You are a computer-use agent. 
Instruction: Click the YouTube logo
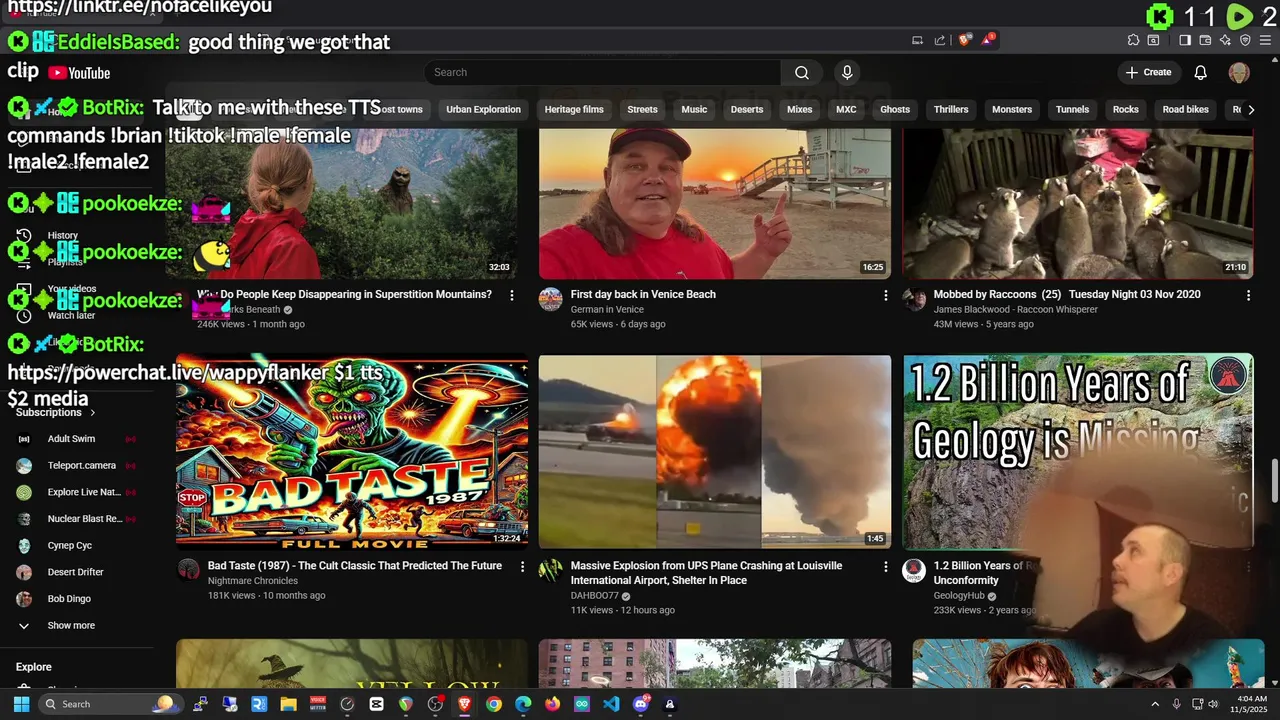pyautogui.click(x=79, y=73)
